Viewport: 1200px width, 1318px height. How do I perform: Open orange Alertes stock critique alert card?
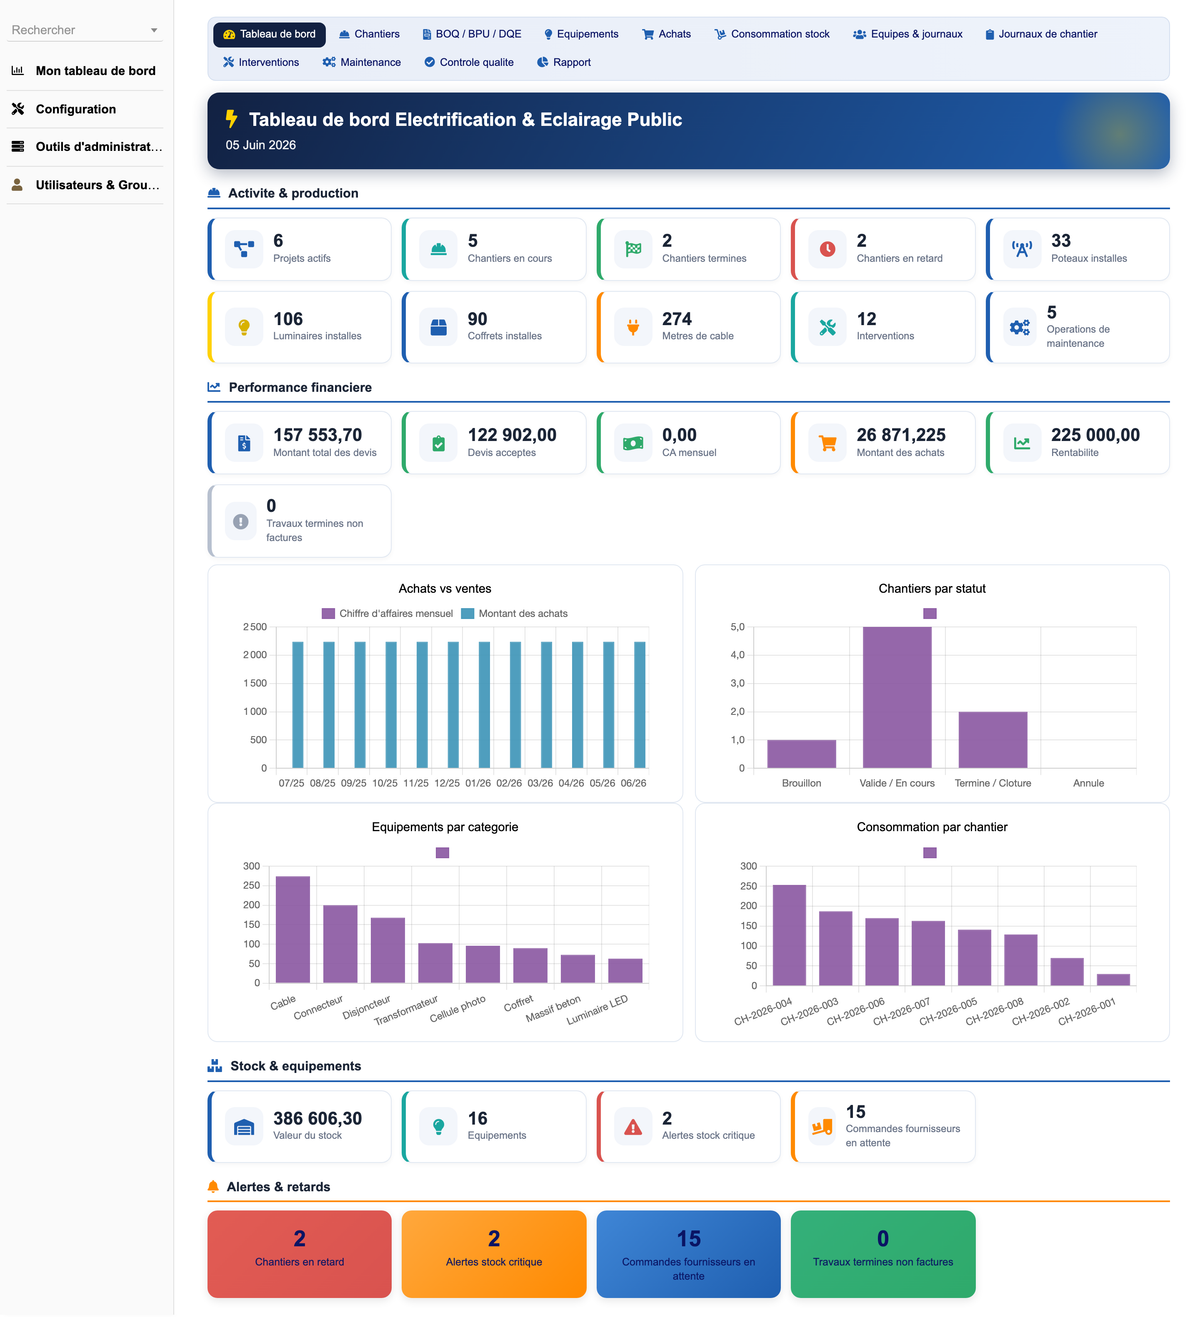click(494, 1254)
